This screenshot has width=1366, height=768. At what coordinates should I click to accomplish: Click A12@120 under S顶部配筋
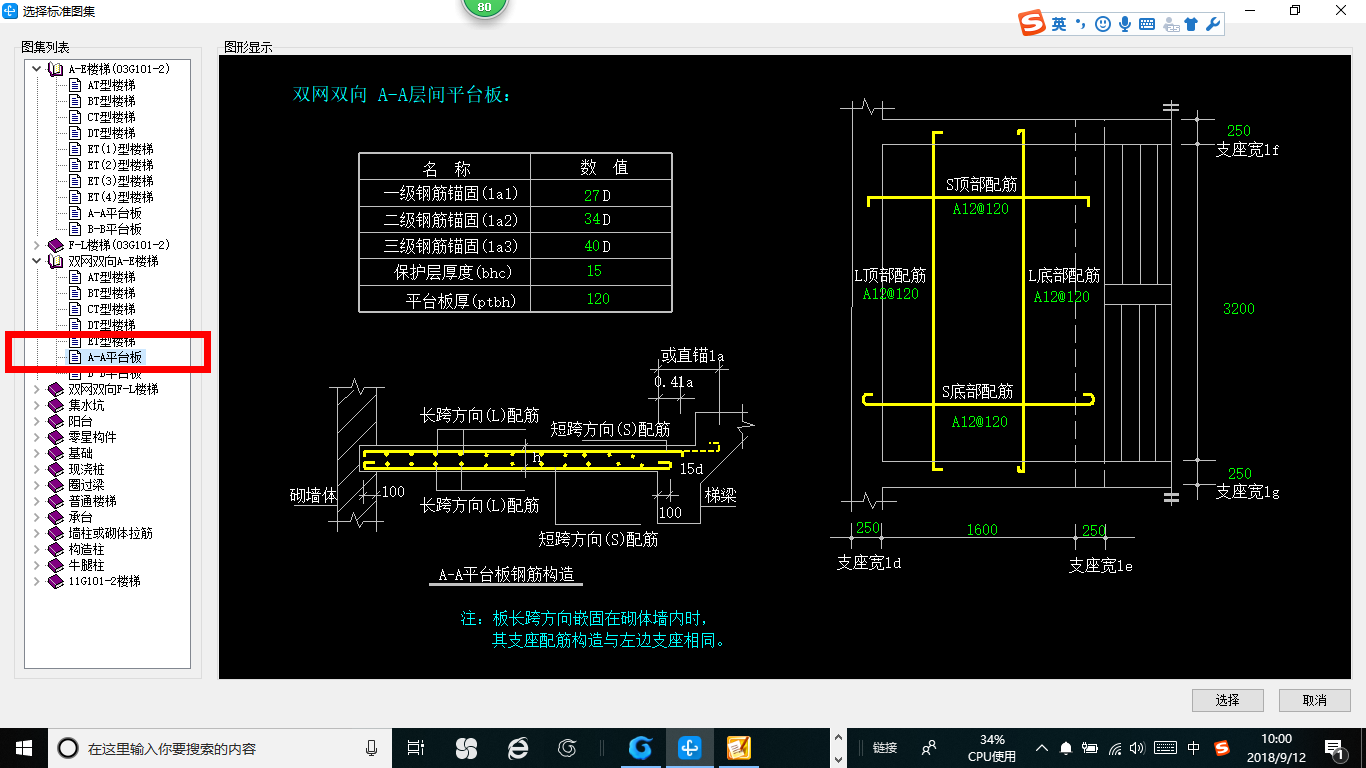click(980, 209)
